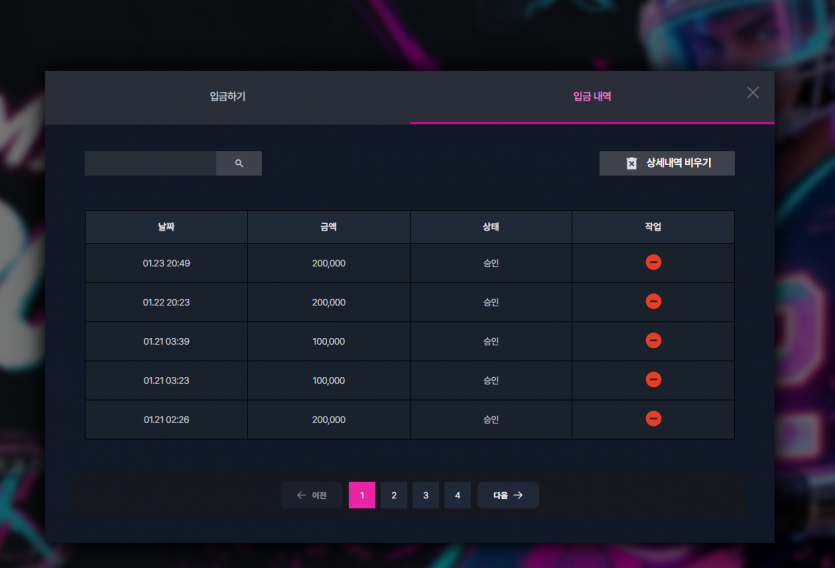Screen dimensions: 835x568
Task: Click the 날짜 column header
Action: coord(166,227)
